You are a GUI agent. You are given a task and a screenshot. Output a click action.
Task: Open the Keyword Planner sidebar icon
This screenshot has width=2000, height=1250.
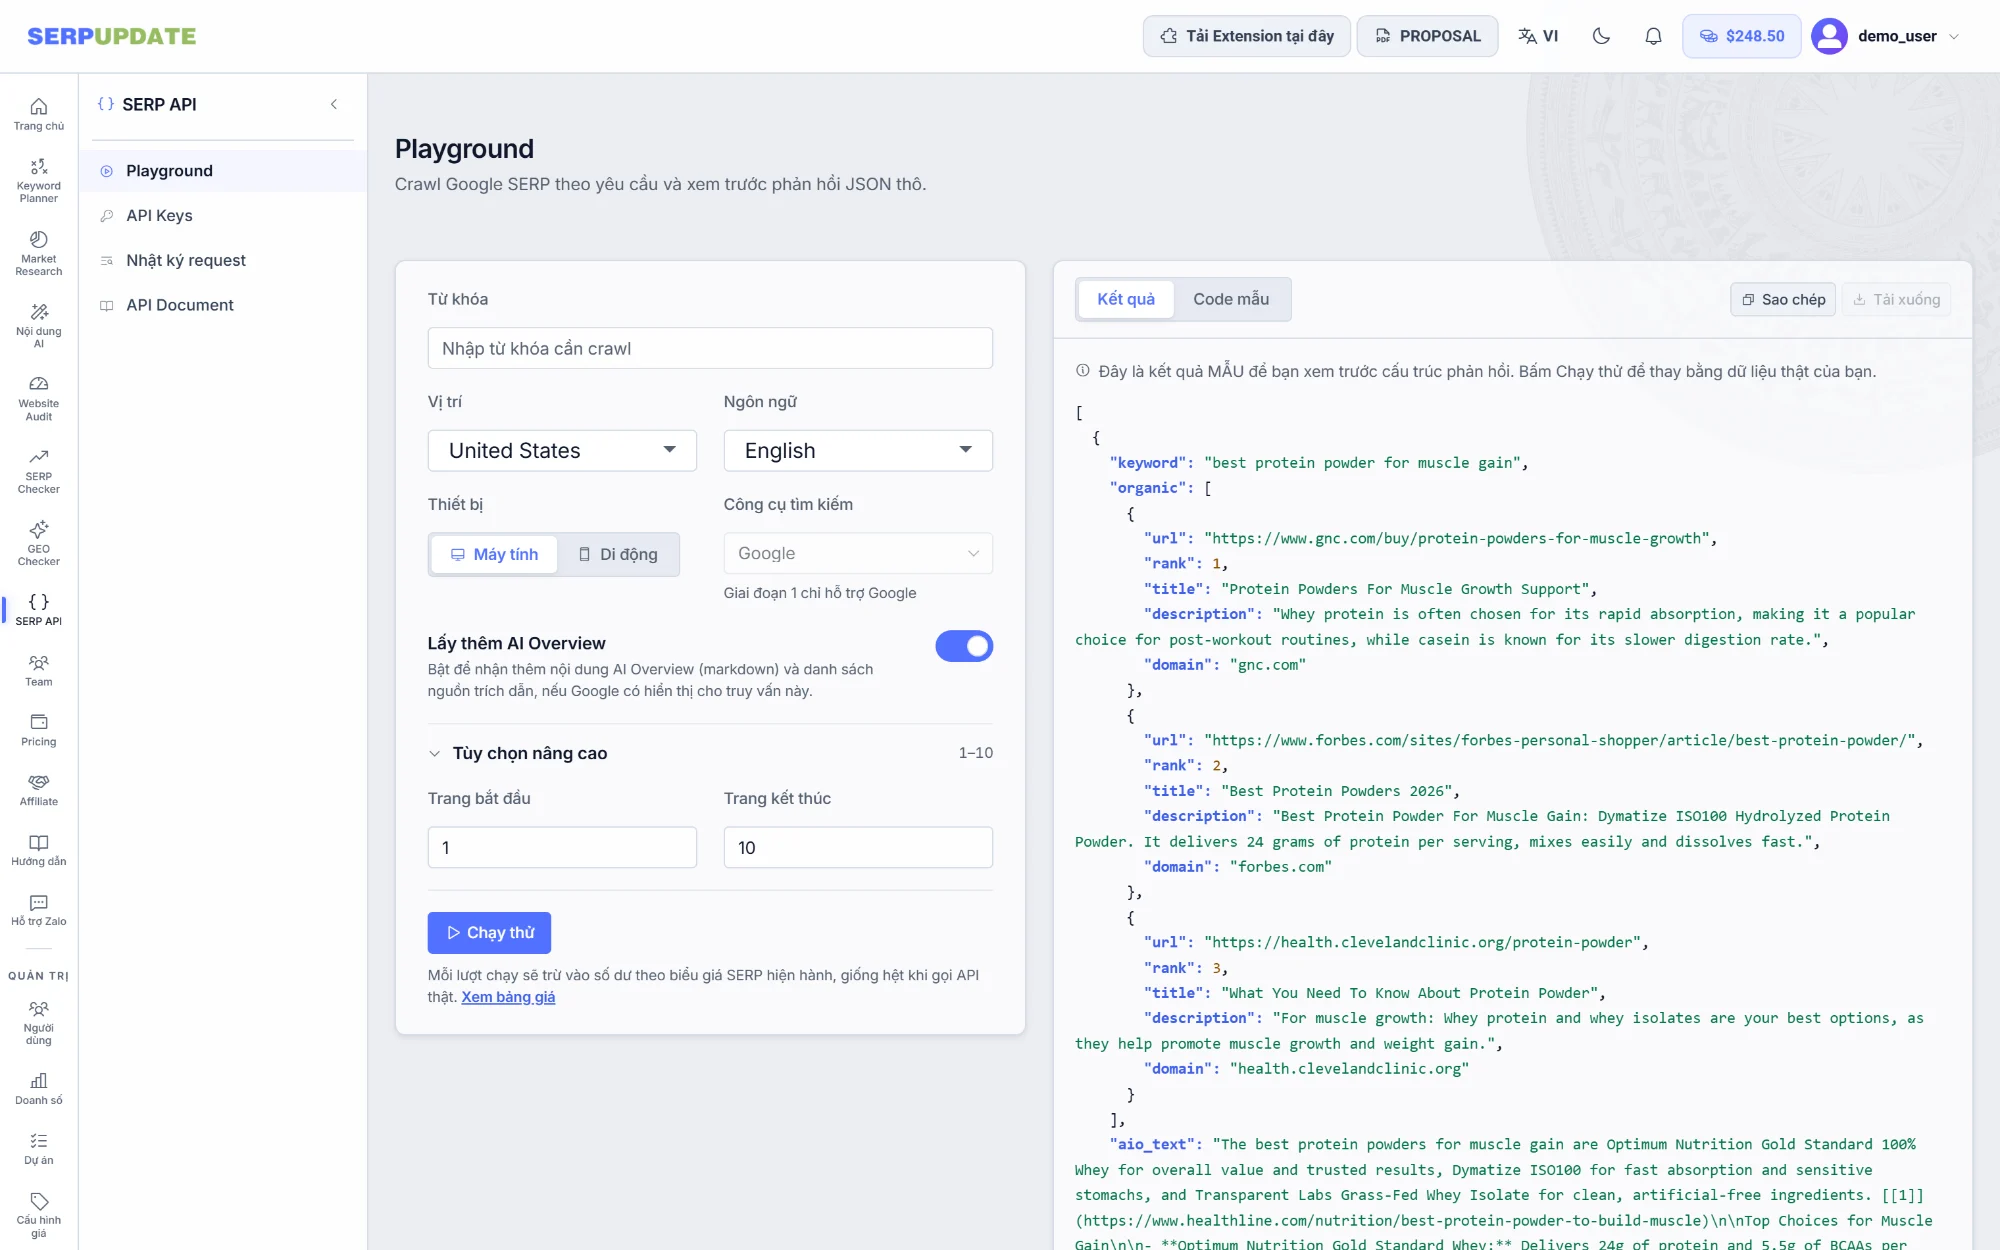point(39,180)
